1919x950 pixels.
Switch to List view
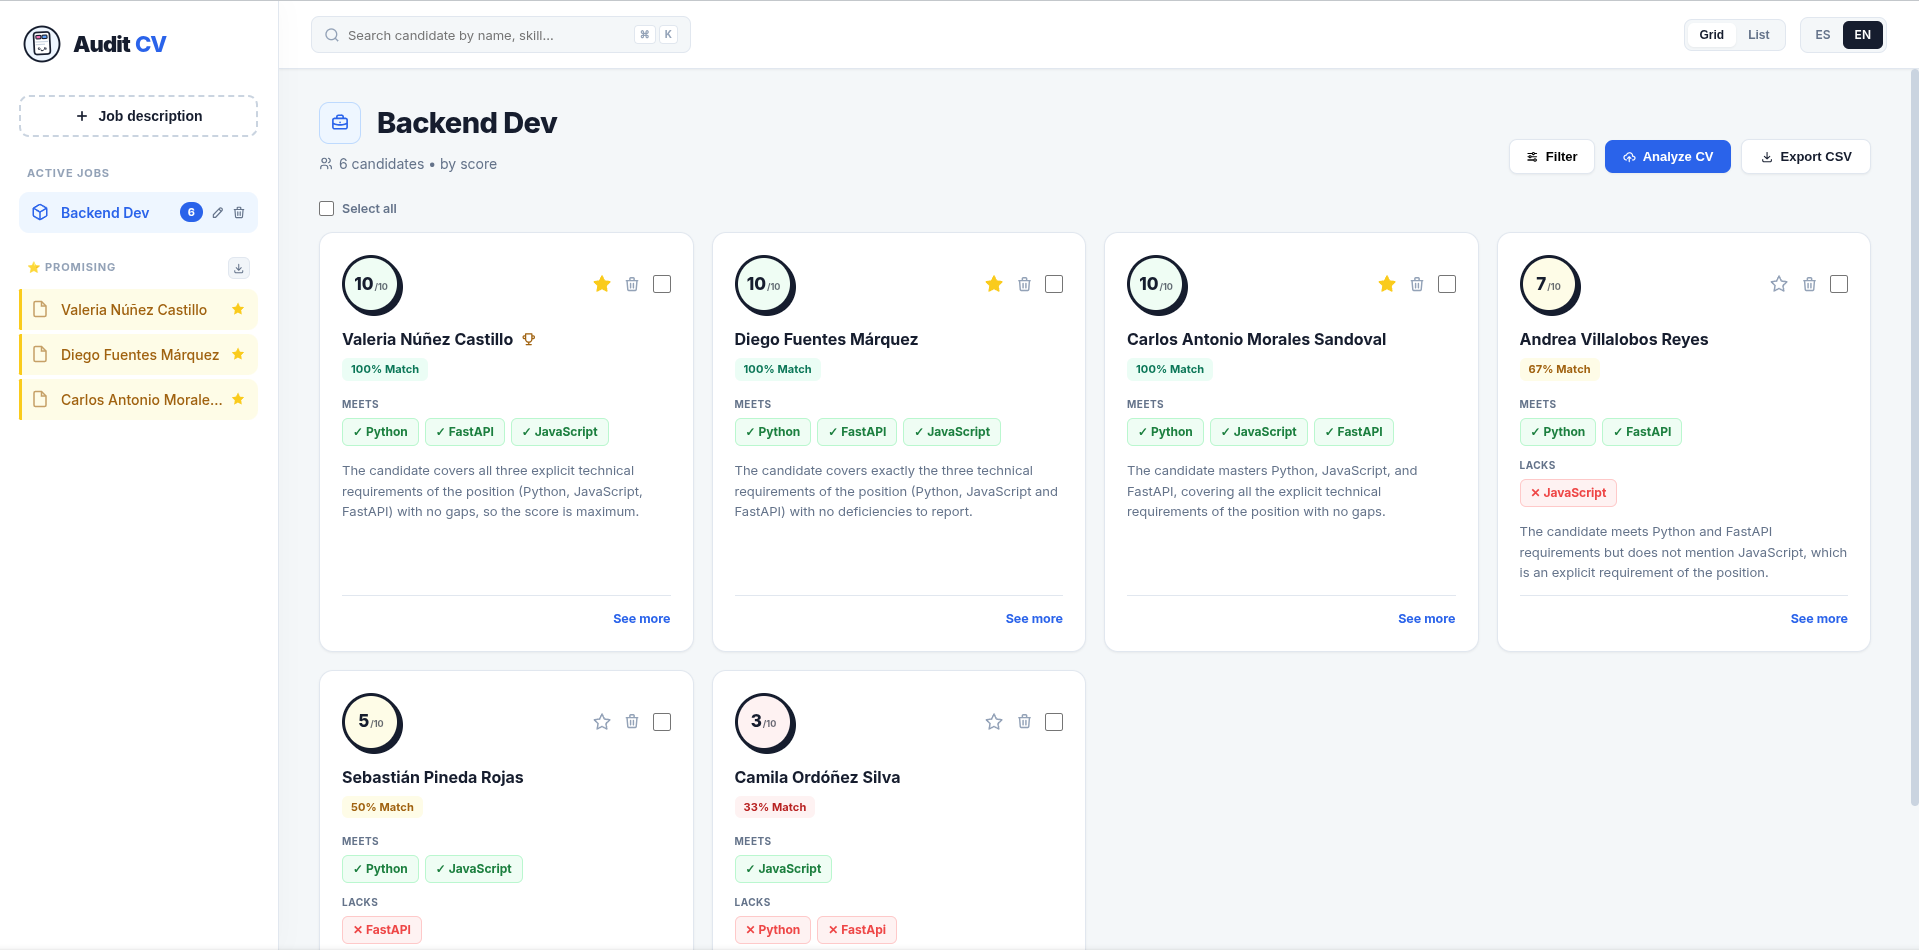click(x=1759, y=35)
